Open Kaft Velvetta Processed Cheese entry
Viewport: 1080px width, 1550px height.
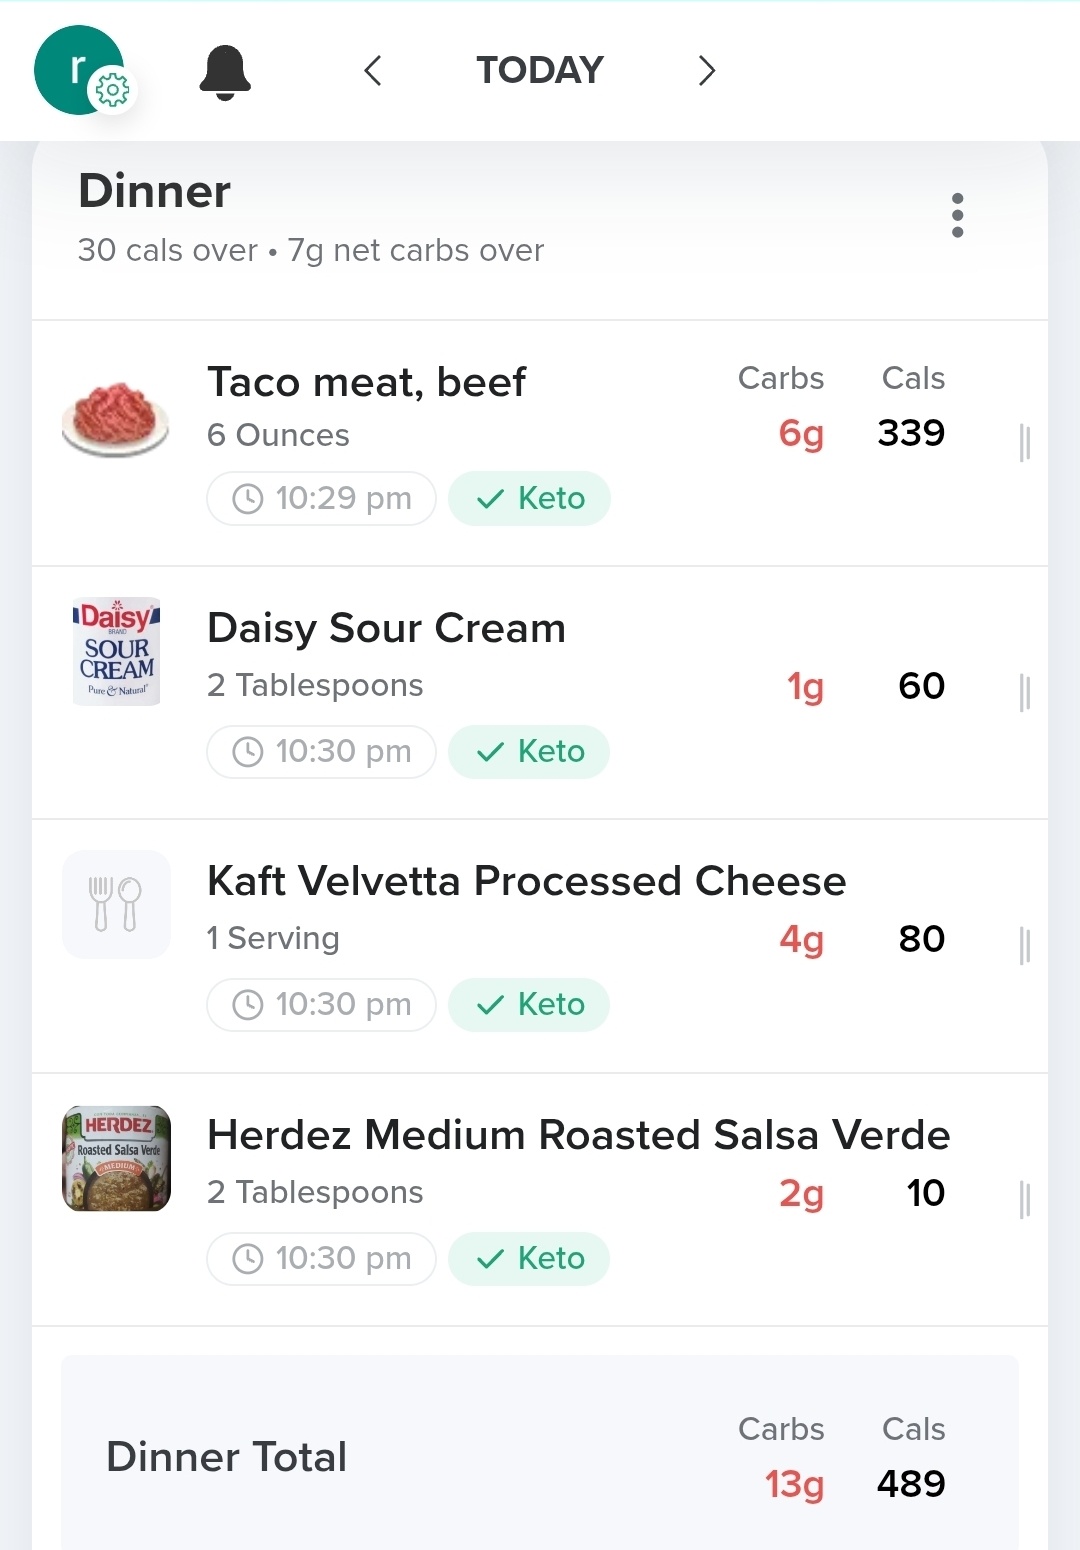coord(526,882)
